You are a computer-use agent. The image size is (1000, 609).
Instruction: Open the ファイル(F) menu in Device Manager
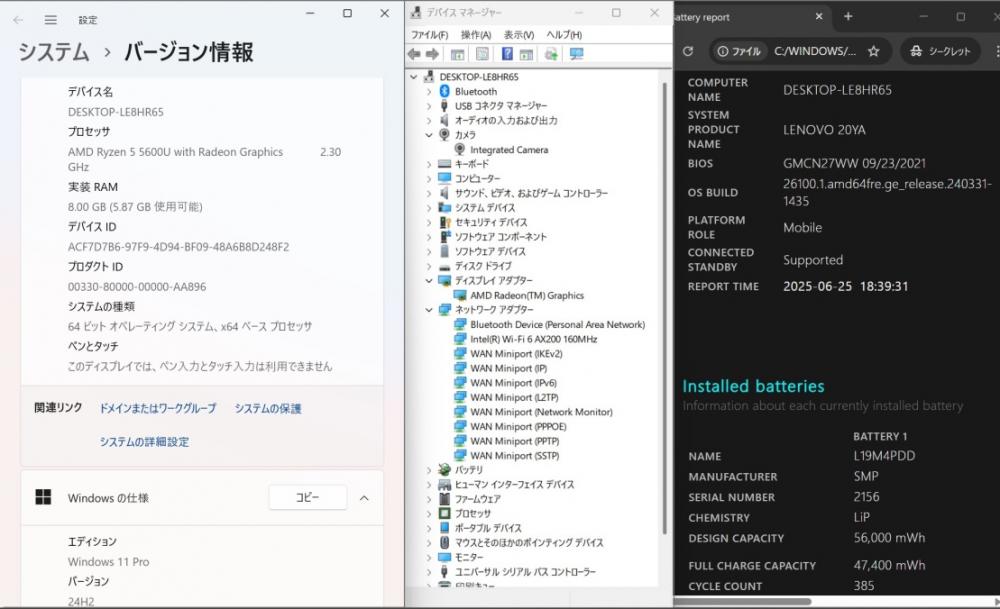[x=429, y=34]
